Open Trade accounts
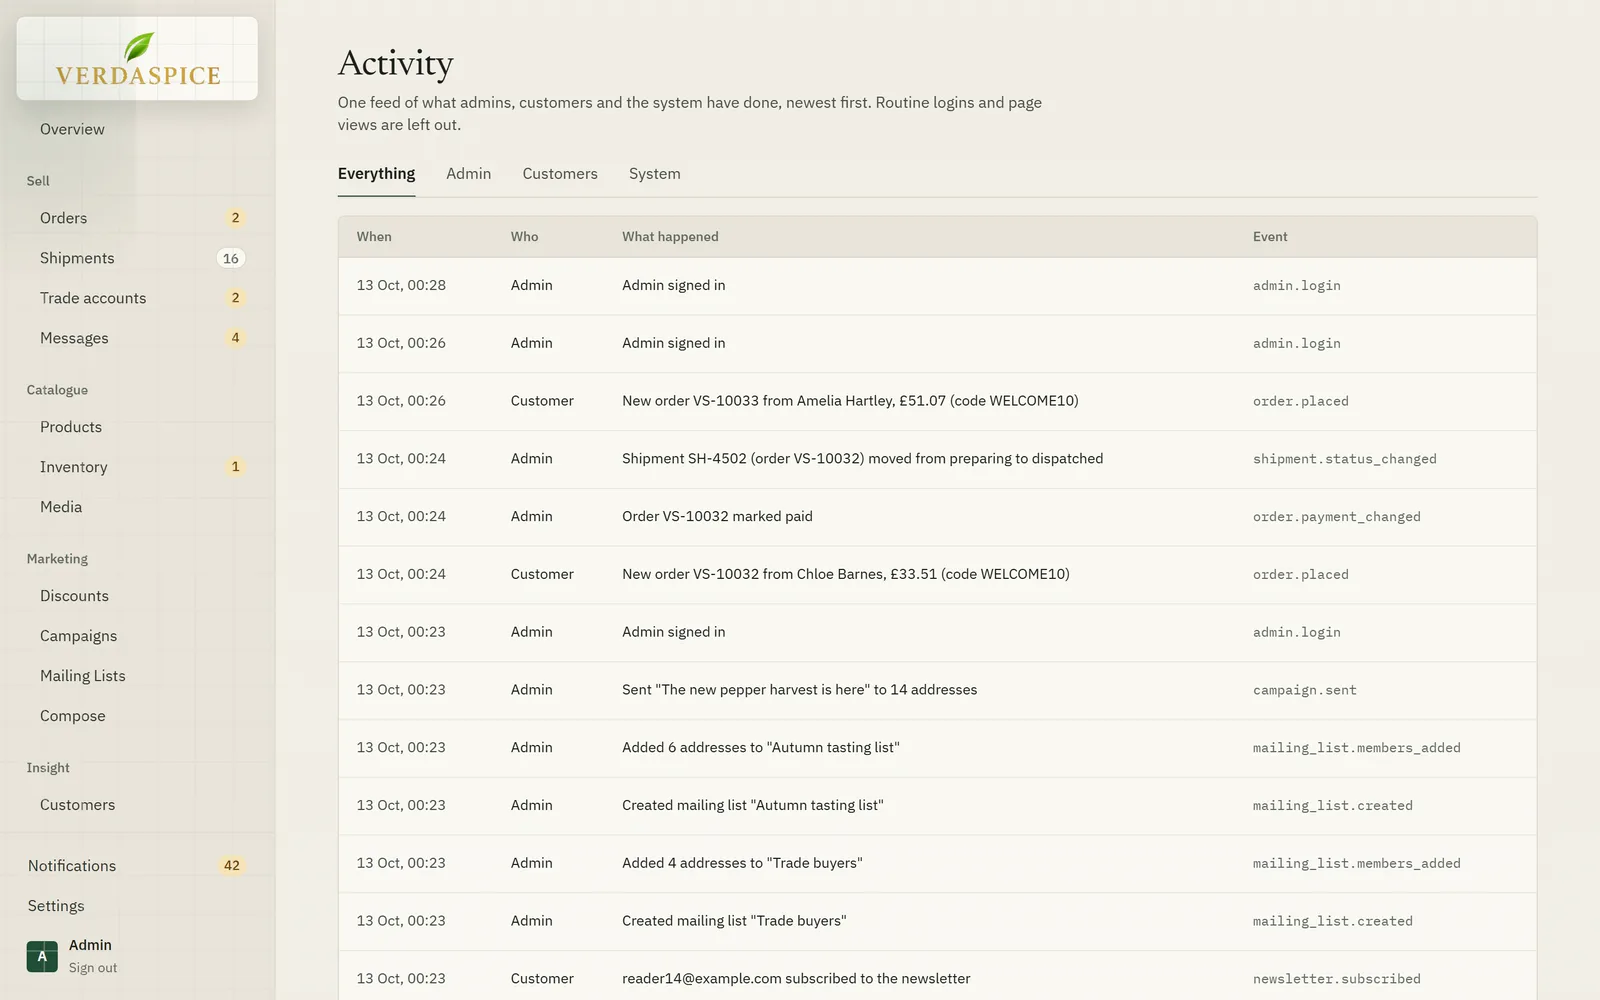1600x1000 pixels. point(93,298)
